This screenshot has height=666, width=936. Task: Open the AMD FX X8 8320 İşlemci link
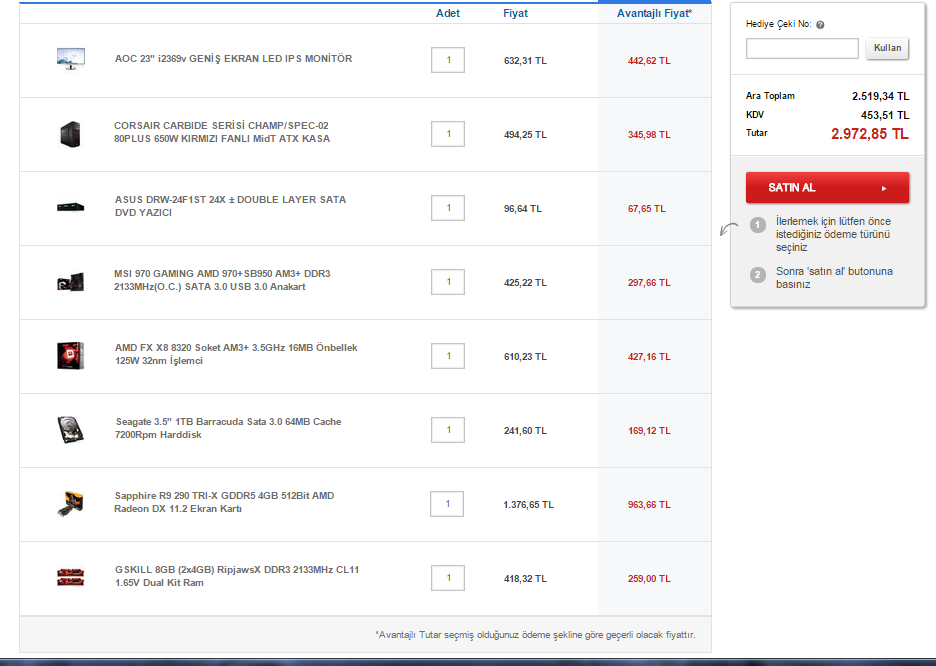tap(236, 354)
